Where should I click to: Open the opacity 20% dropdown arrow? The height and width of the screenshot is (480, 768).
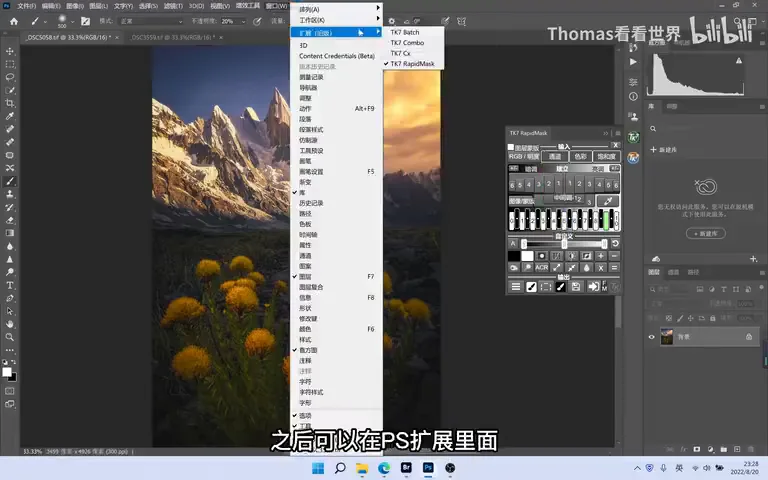[243, 22]
